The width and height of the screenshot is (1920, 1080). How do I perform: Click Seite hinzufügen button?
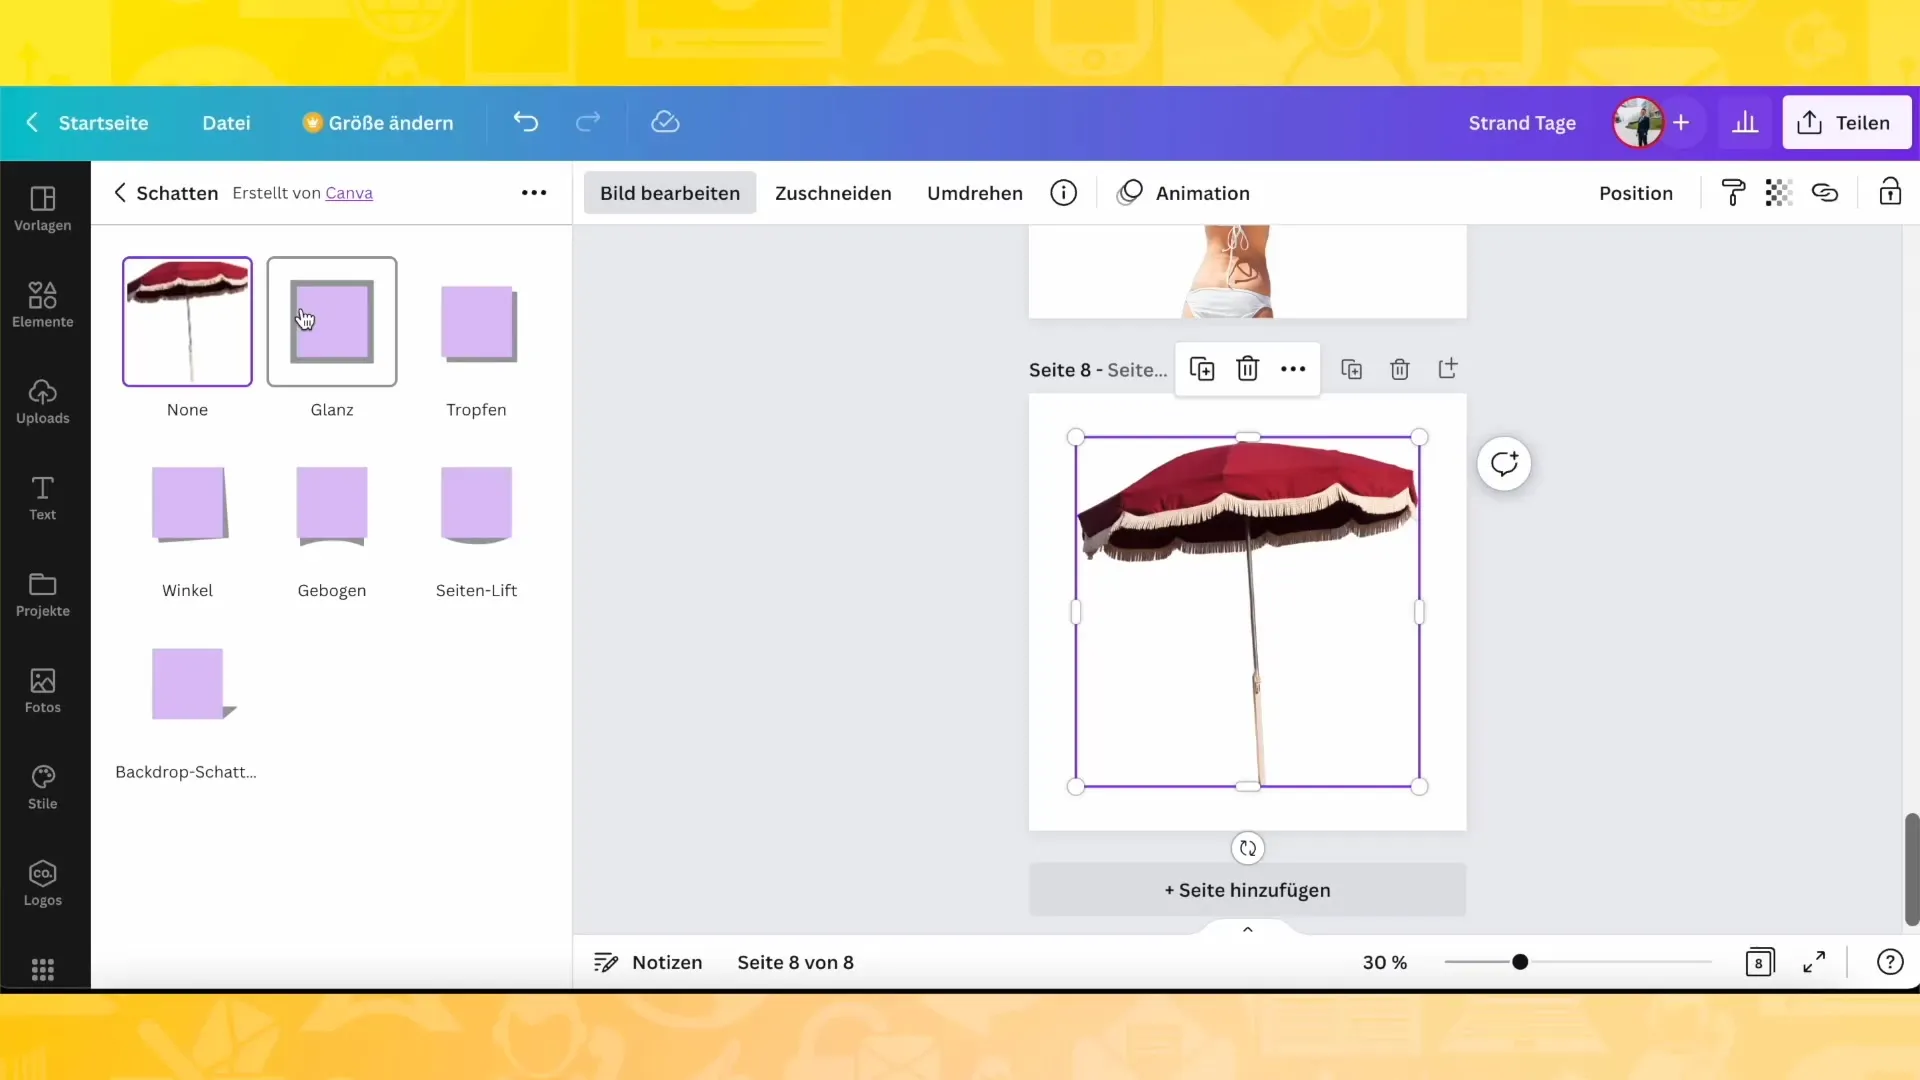click(1246, 890)
